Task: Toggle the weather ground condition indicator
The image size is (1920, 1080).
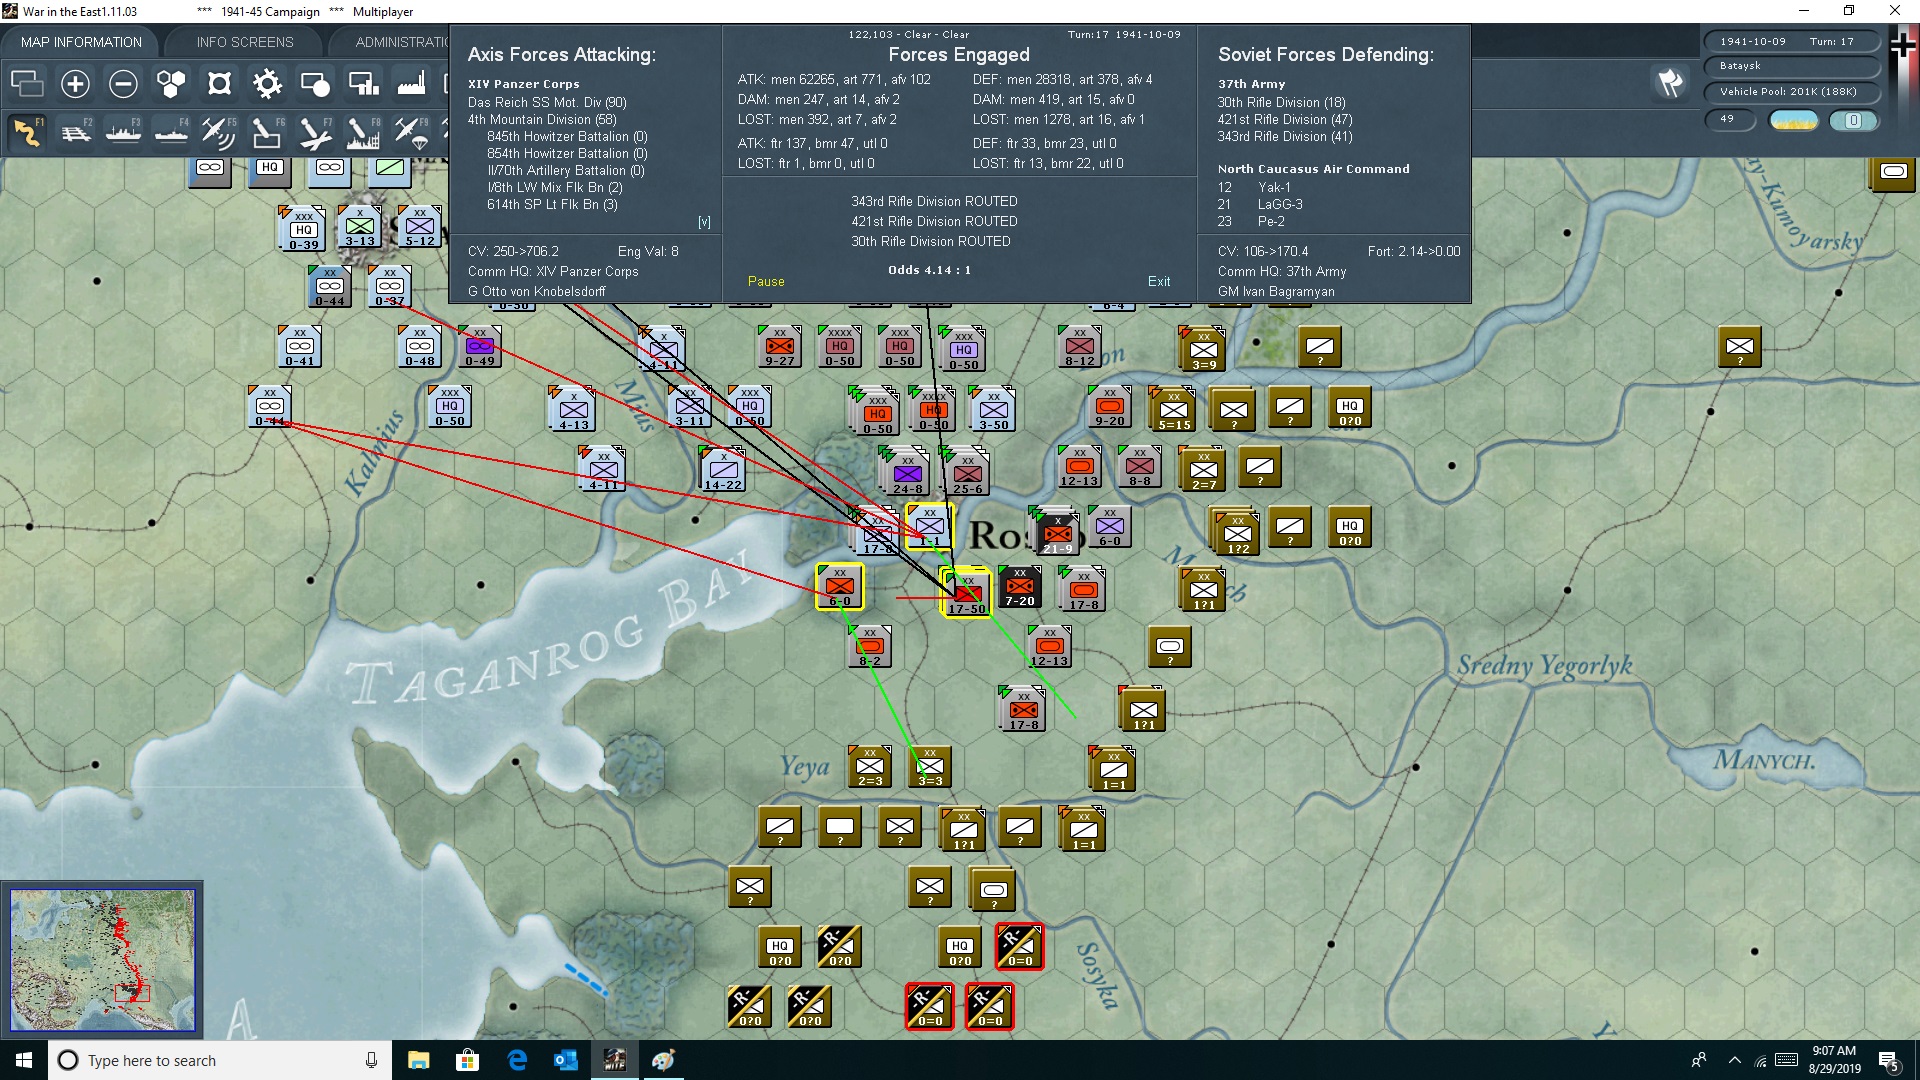Action: (1793, 120)
